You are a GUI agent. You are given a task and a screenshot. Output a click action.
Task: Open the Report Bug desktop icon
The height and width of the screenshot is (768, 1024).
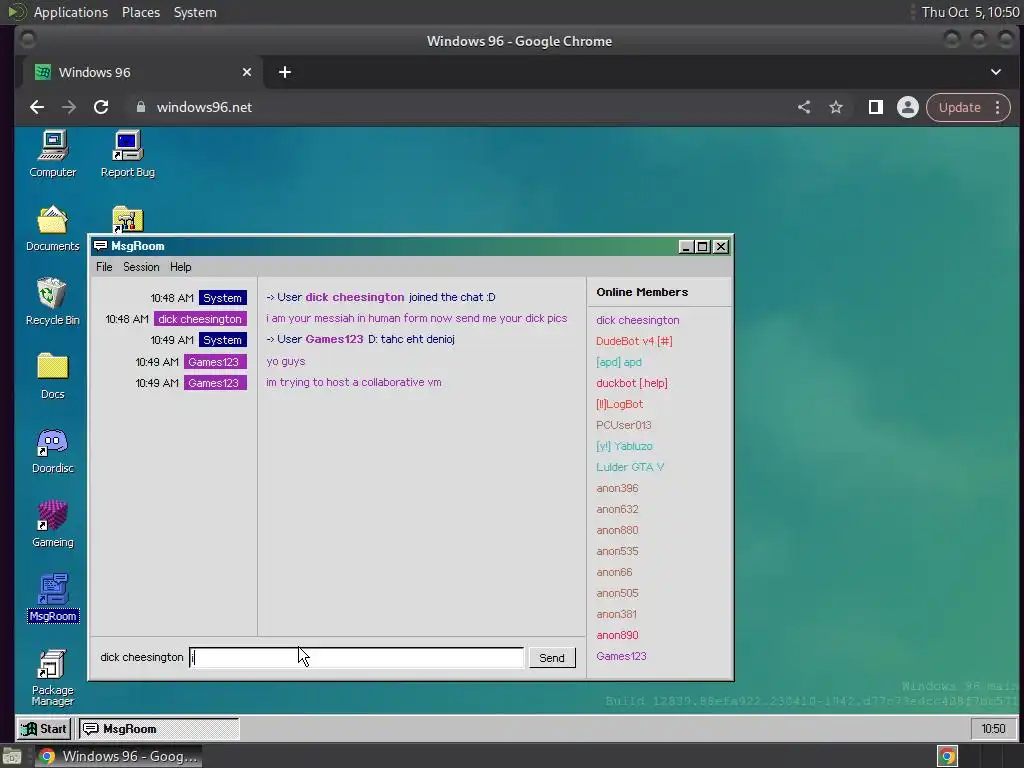pyautogui.click(x=127, y=154)
